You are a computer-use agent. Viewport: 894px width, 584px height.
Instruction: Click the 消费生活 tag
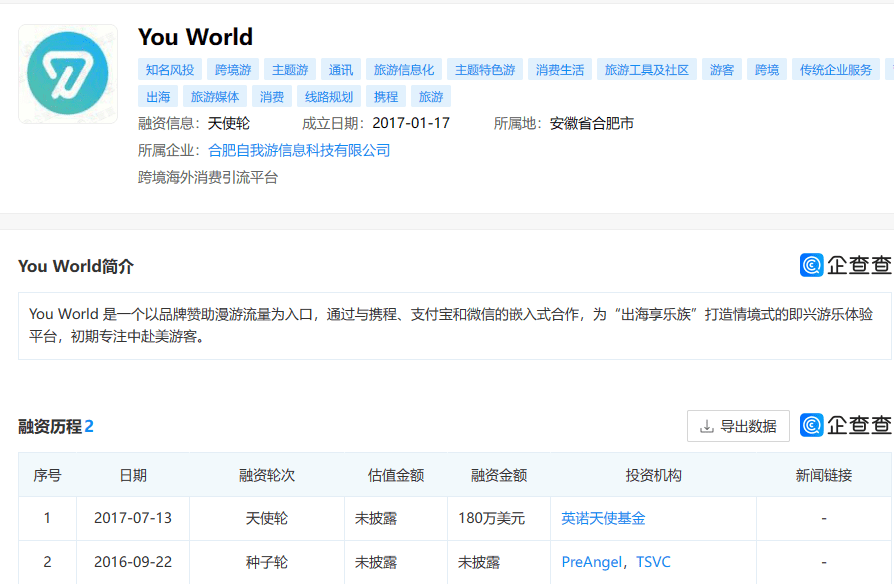[559, 69]
